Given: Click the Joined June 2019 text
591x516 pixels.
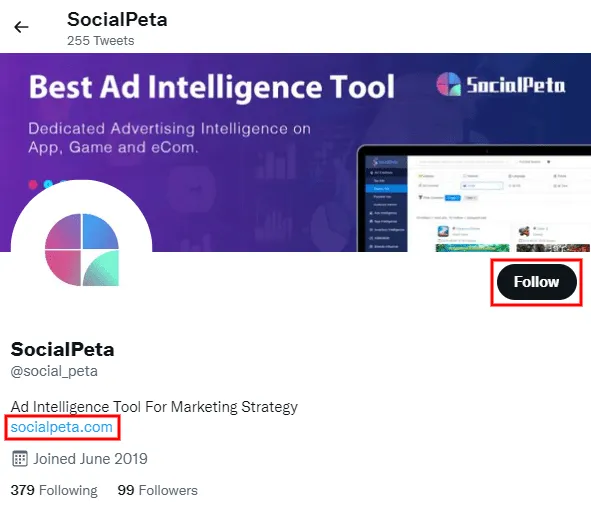Looking at the screenshot, I should 90,459.
